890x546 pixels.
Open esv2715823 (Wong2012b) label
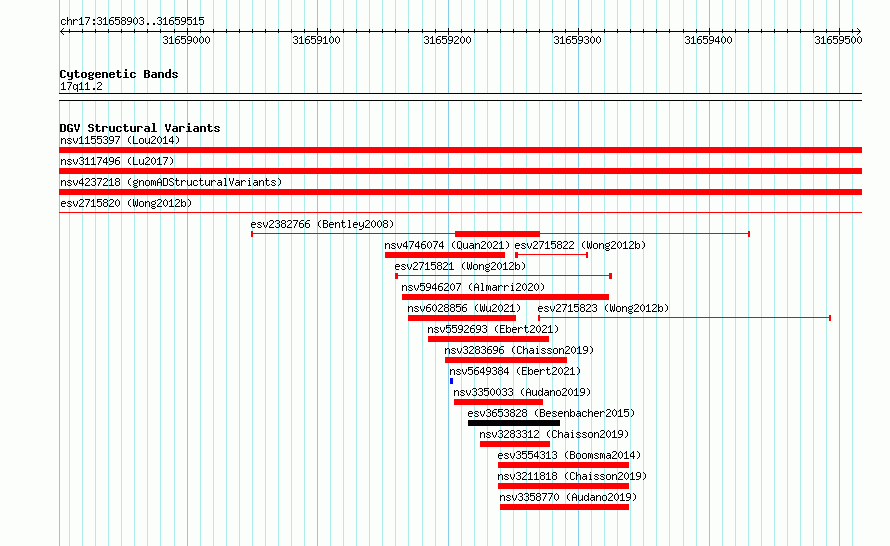[x=603, y=308]
